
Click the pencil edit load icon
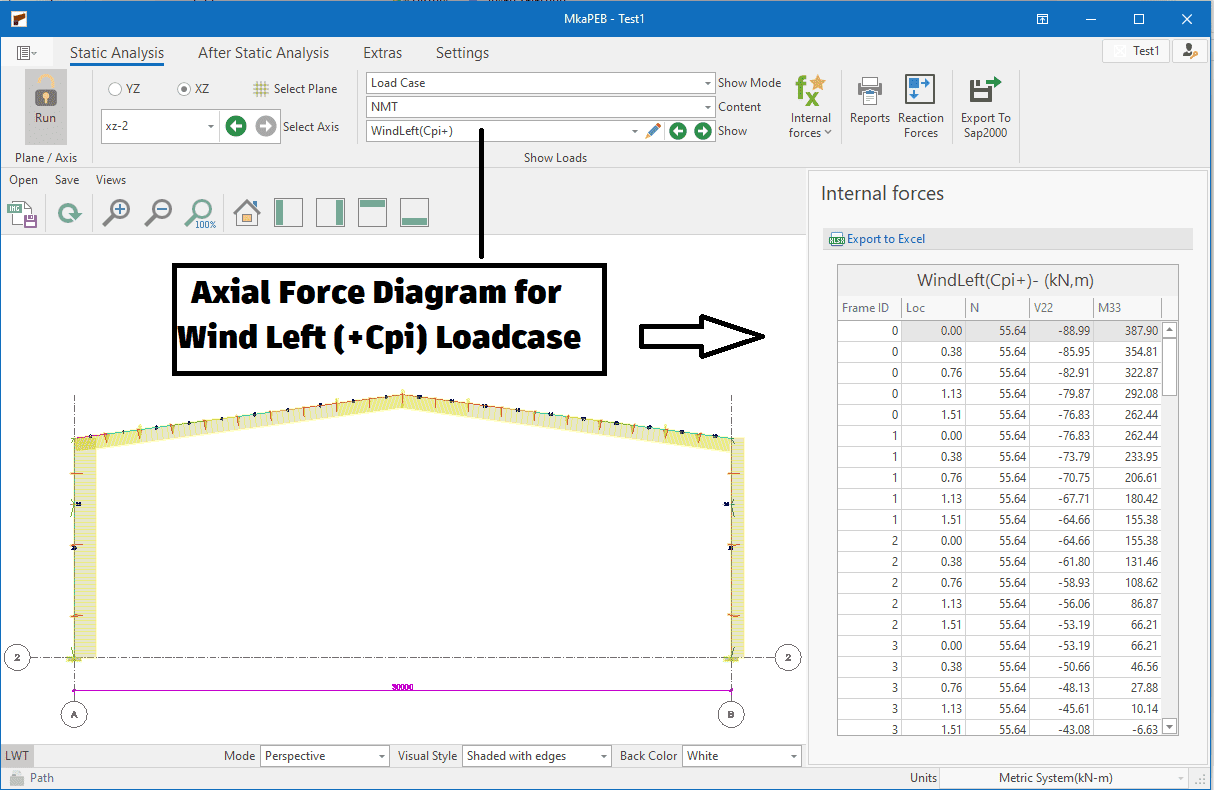click(653, 131)
